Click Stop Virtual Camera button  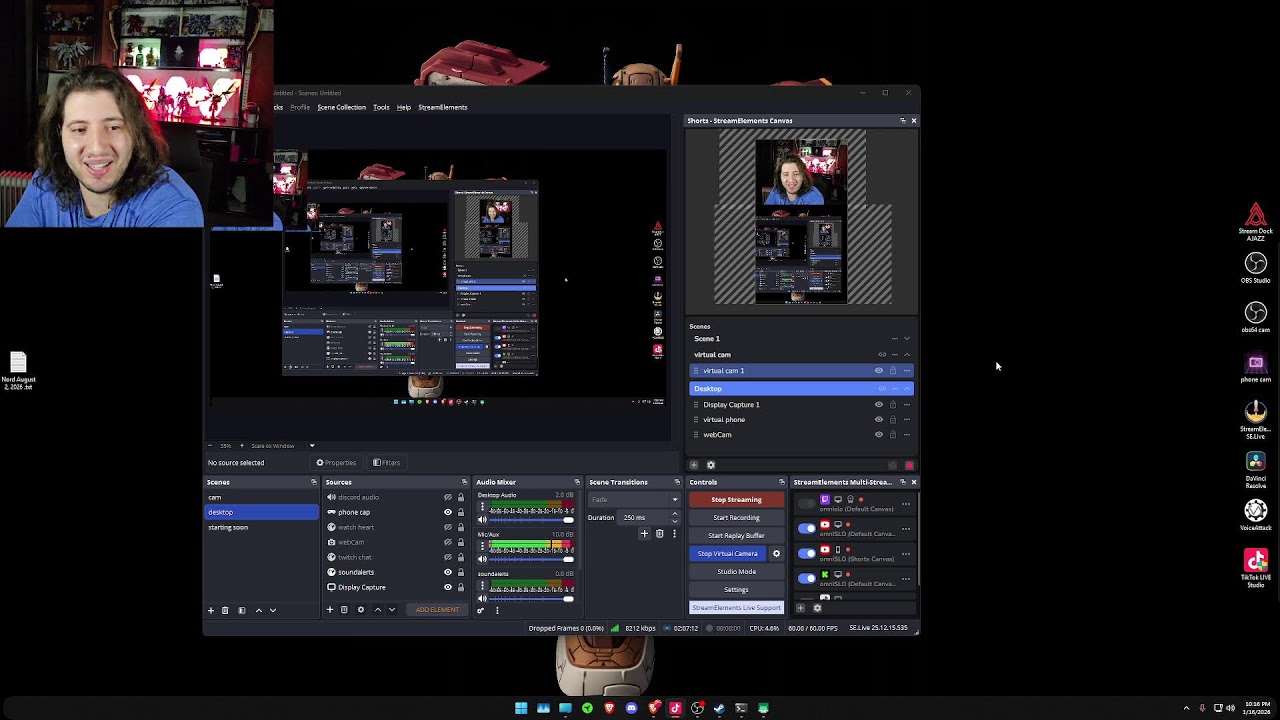pos(728,554)
